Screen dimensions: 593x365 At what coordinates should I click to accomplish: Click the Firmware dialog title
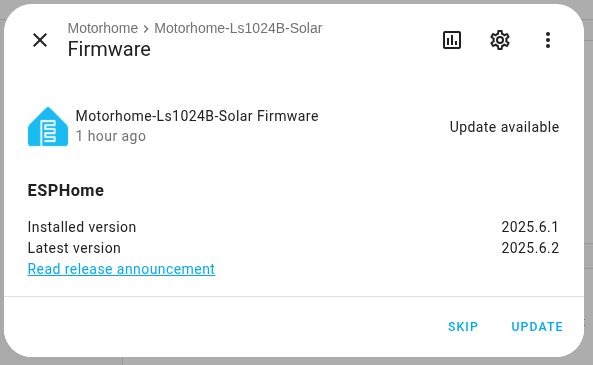click(109, 49)
